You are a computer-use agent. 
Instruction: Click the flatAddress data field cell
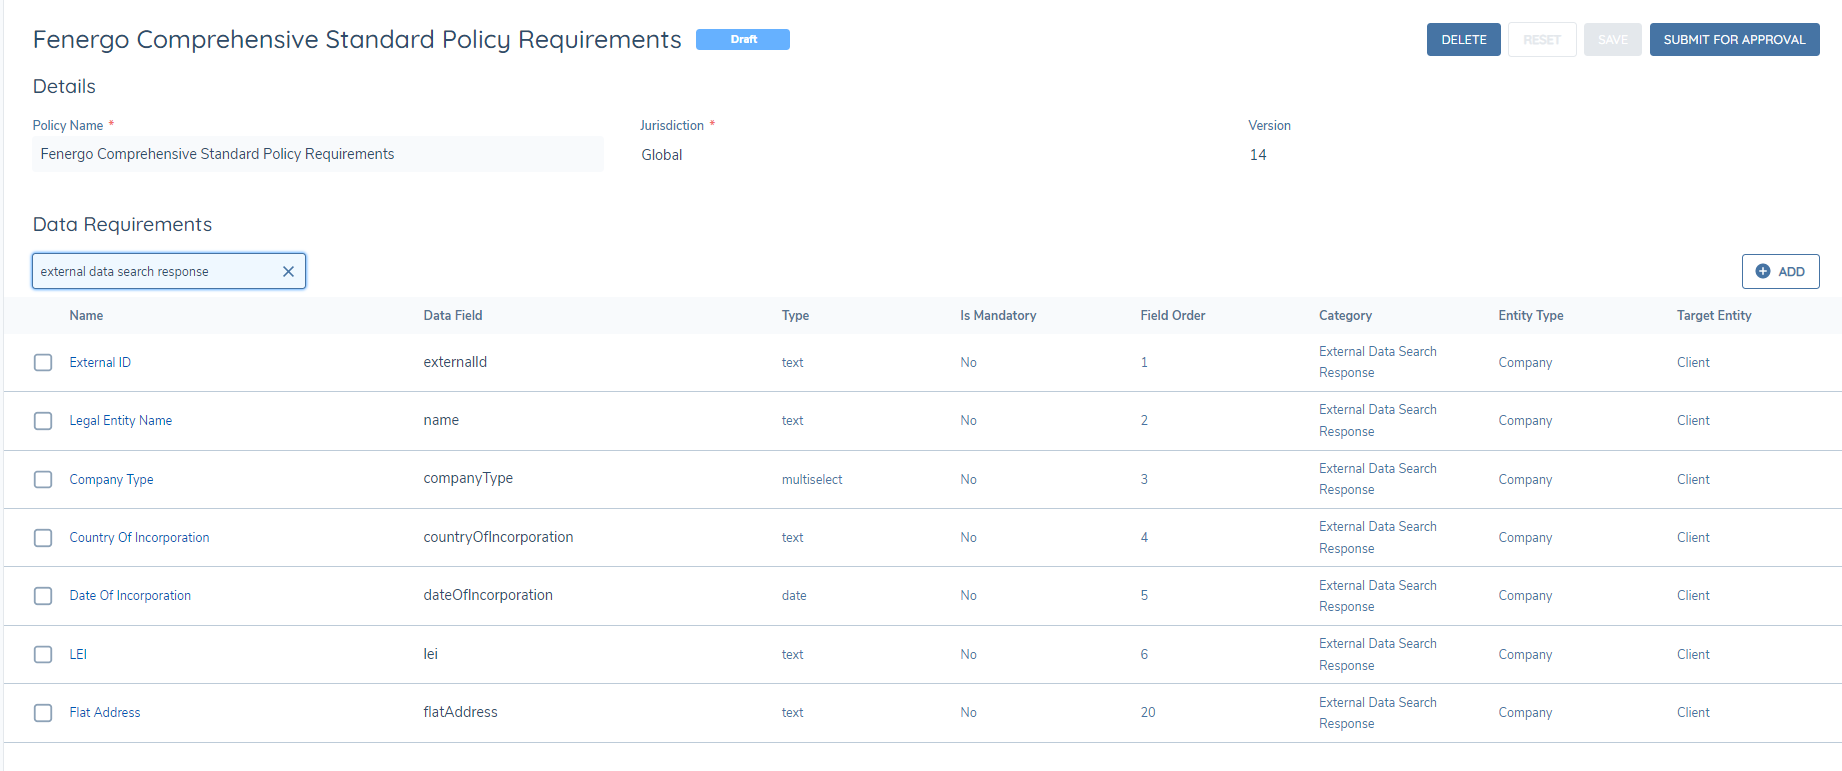coord(460,712)
